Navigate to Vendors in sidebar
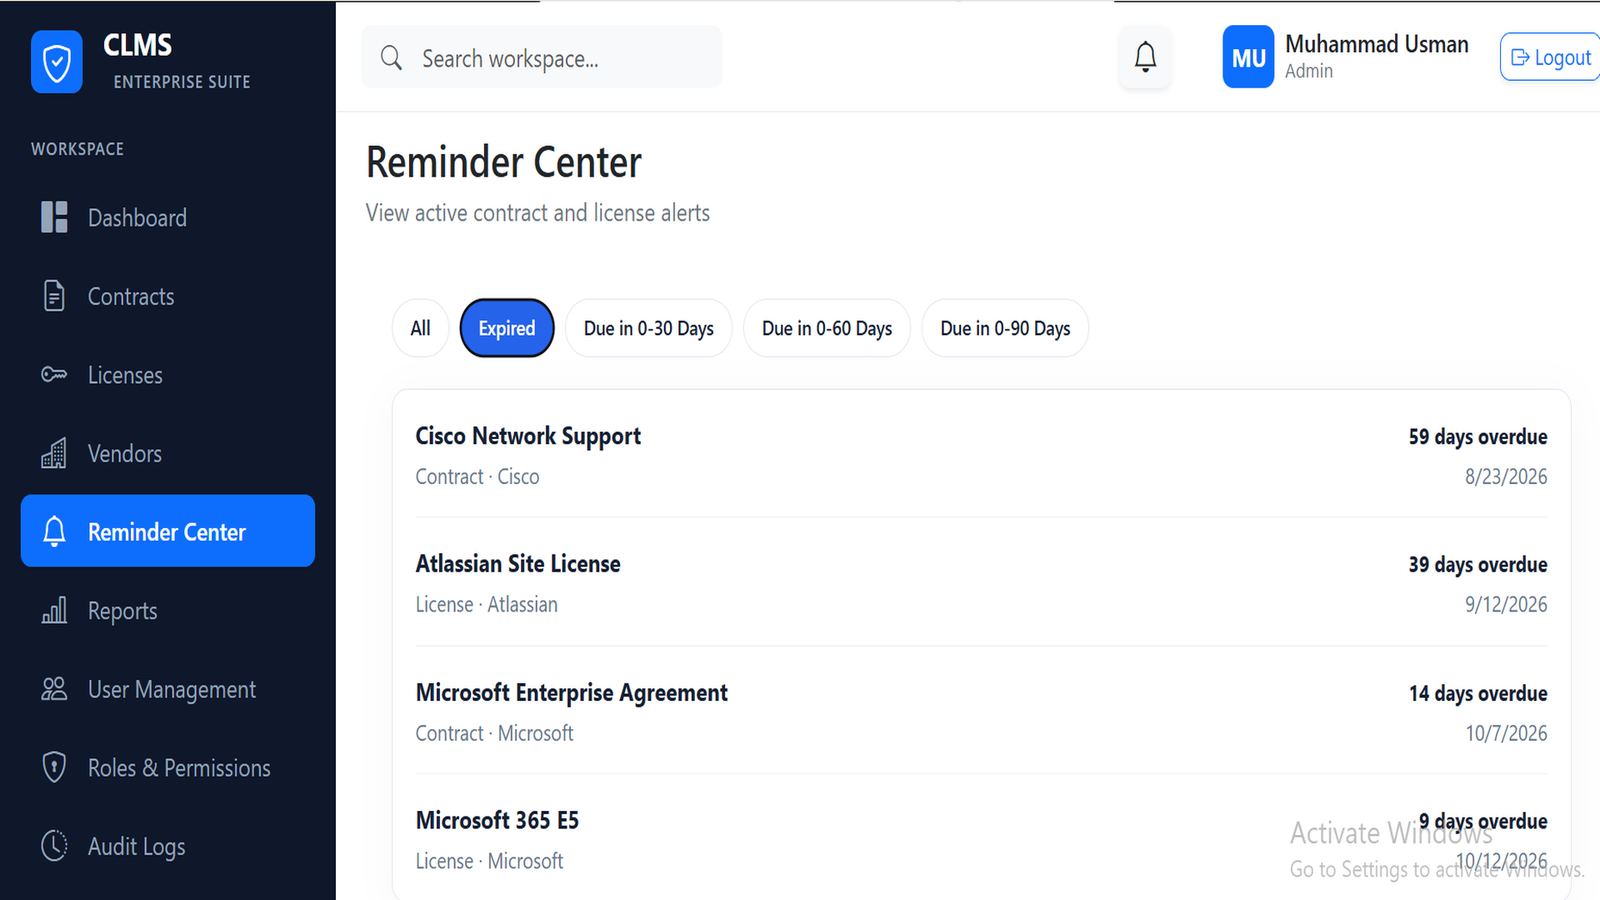 168,453
